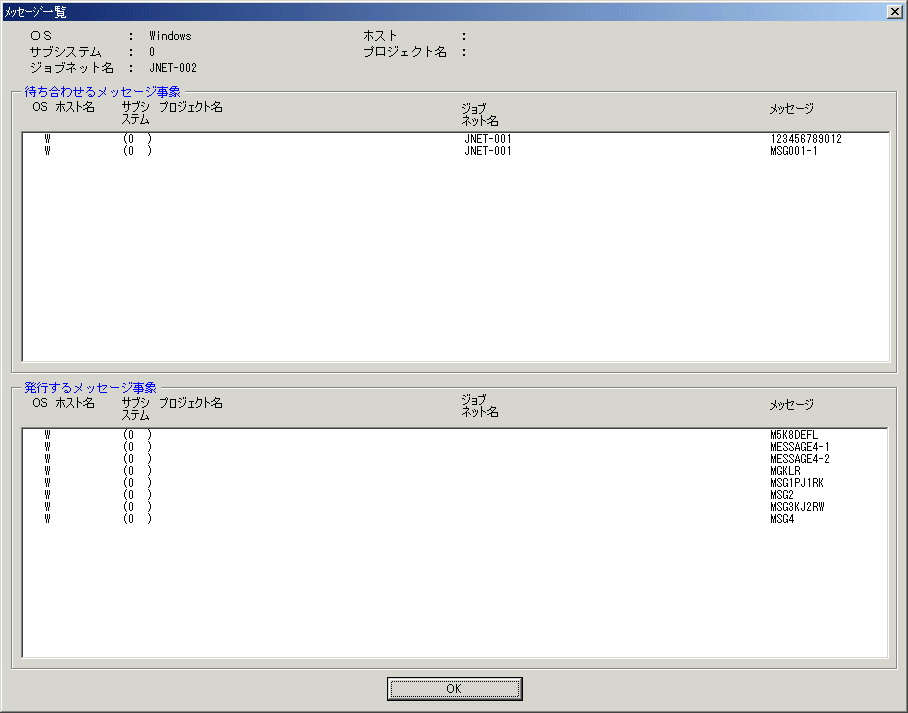Image resolution: width=908 pixels, height=713 pixels.
Task: Click the サブシステム label in header info
Action: click(65, 52)
